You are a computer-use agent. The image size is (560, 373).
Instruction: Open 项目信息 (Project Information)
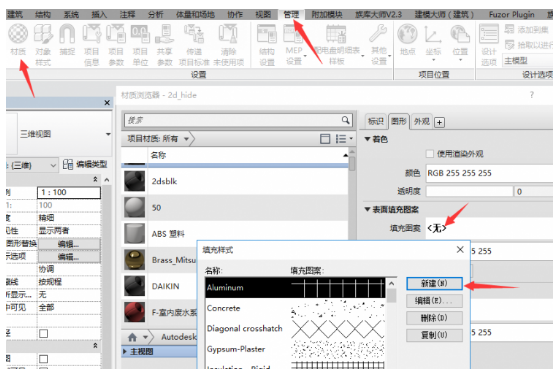point(91,44)
